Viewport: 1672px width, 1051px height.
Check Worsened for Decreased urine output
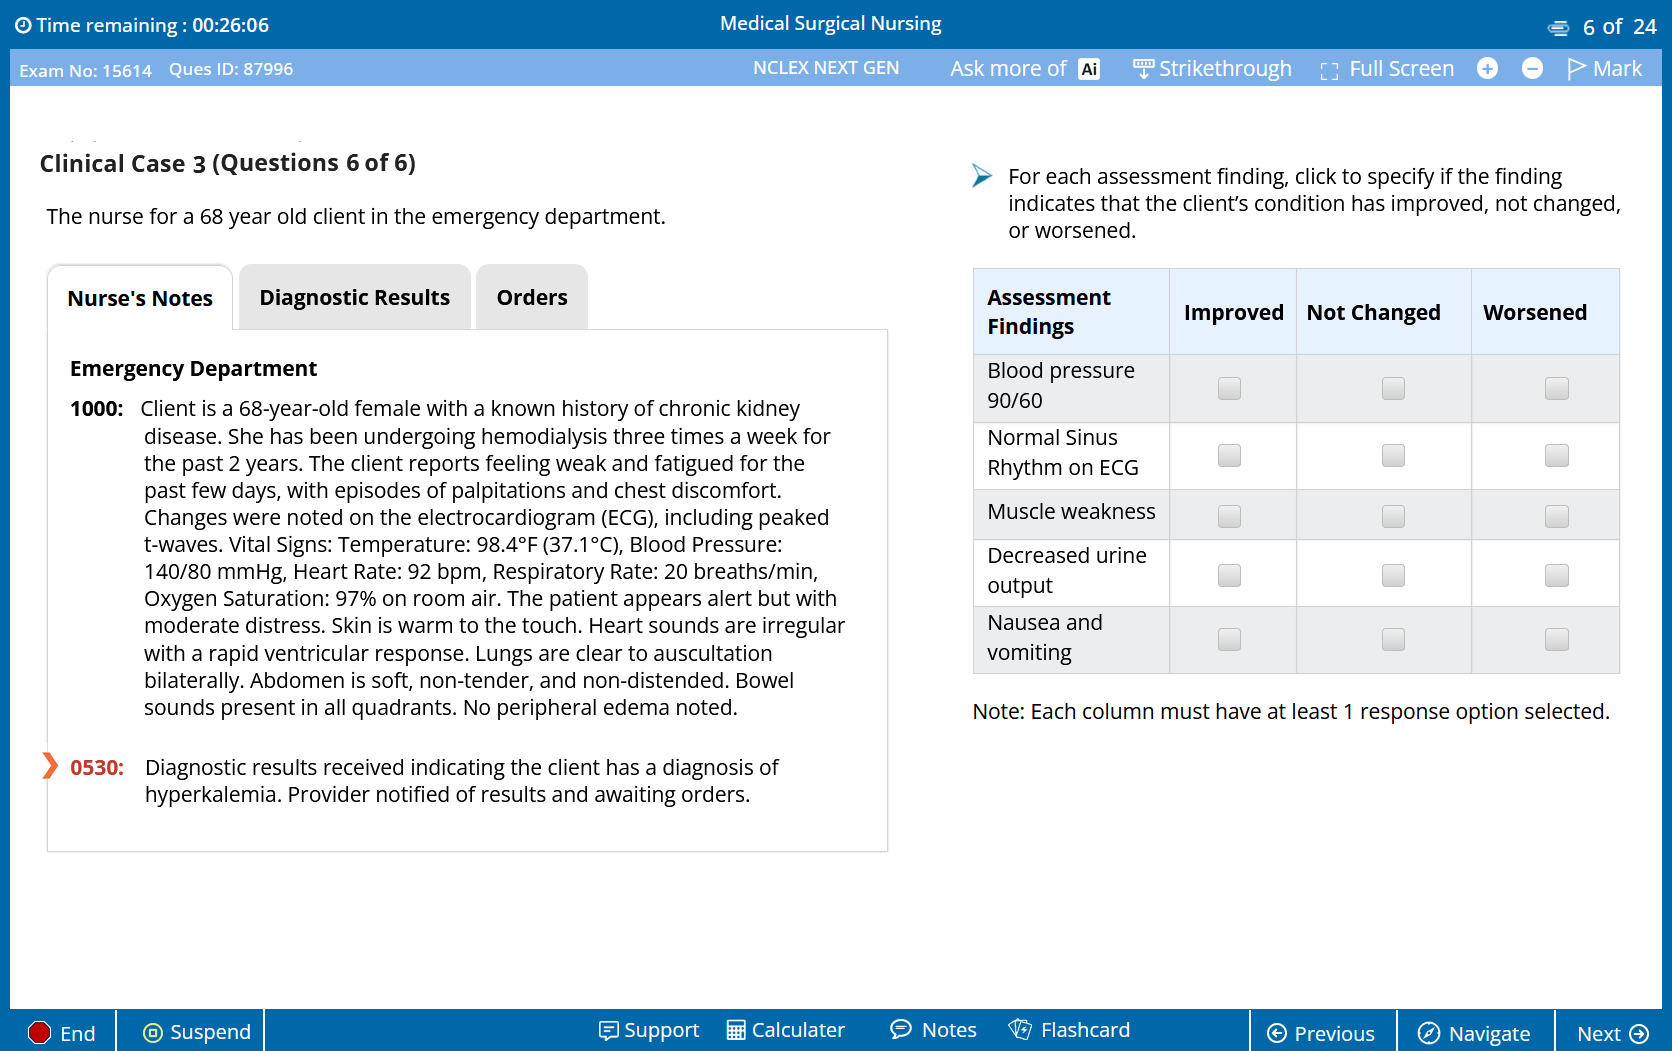point(1557,575)
